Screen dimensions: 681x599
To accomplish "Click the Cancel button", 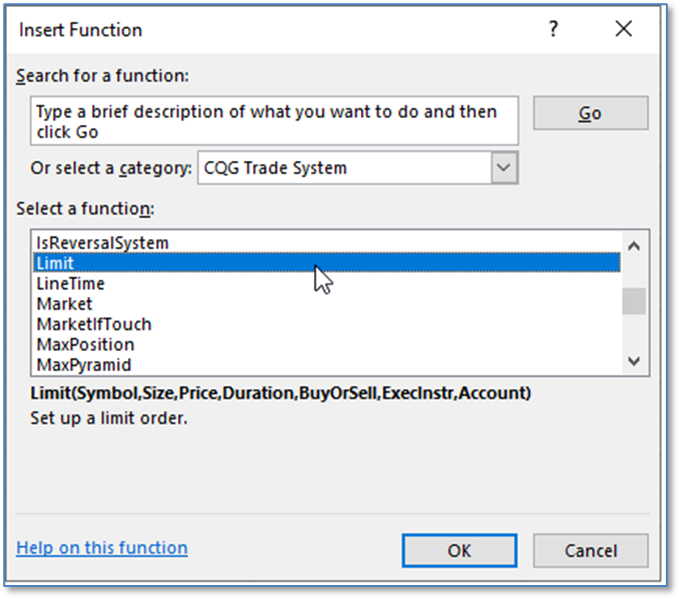I will [590, 551].
